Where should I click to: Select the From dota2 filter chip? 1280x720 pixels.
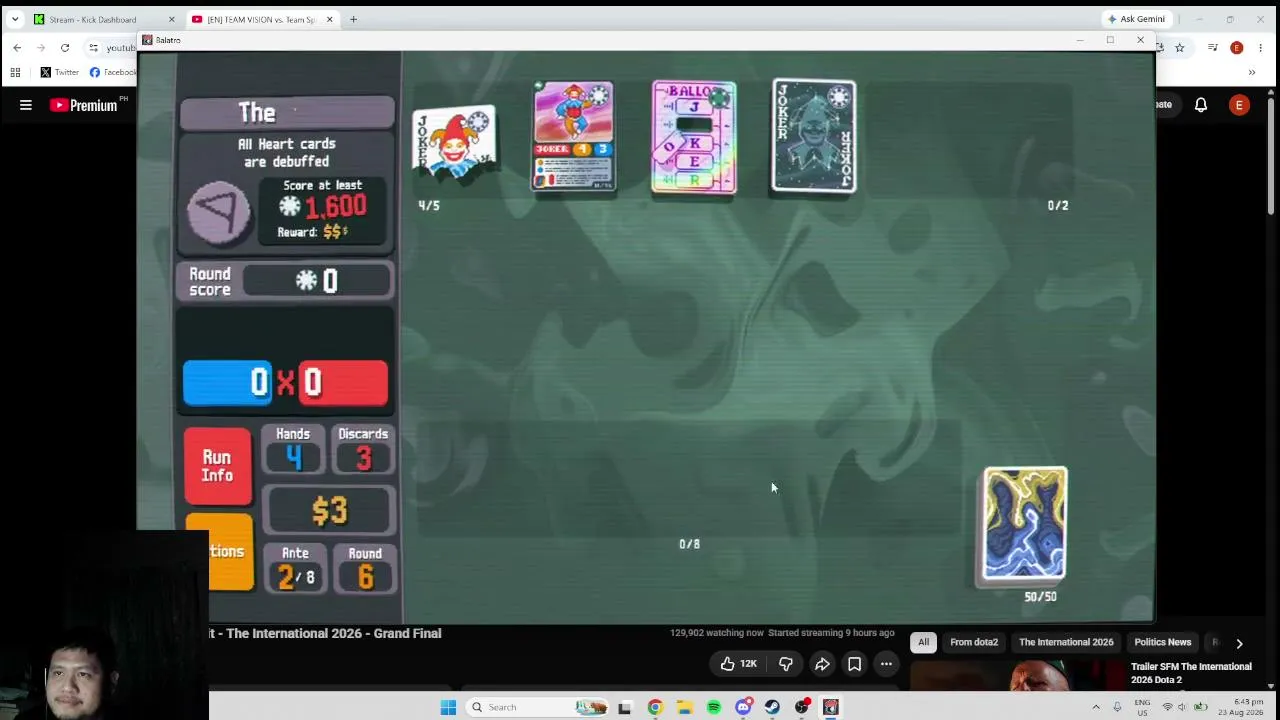tap(974, 642)
